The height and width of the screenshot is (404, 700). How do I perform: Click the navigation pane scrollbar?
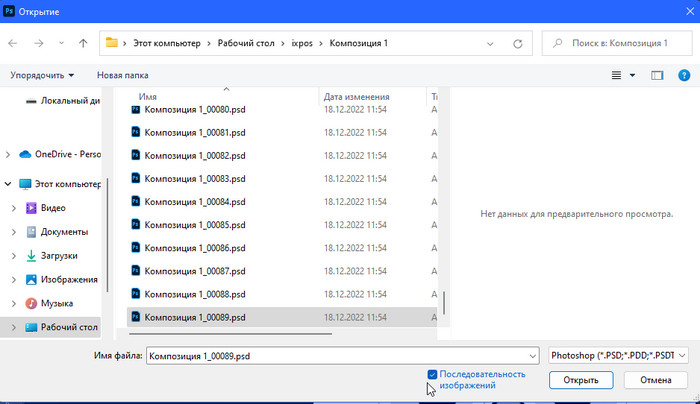click(x=107, y=234)
